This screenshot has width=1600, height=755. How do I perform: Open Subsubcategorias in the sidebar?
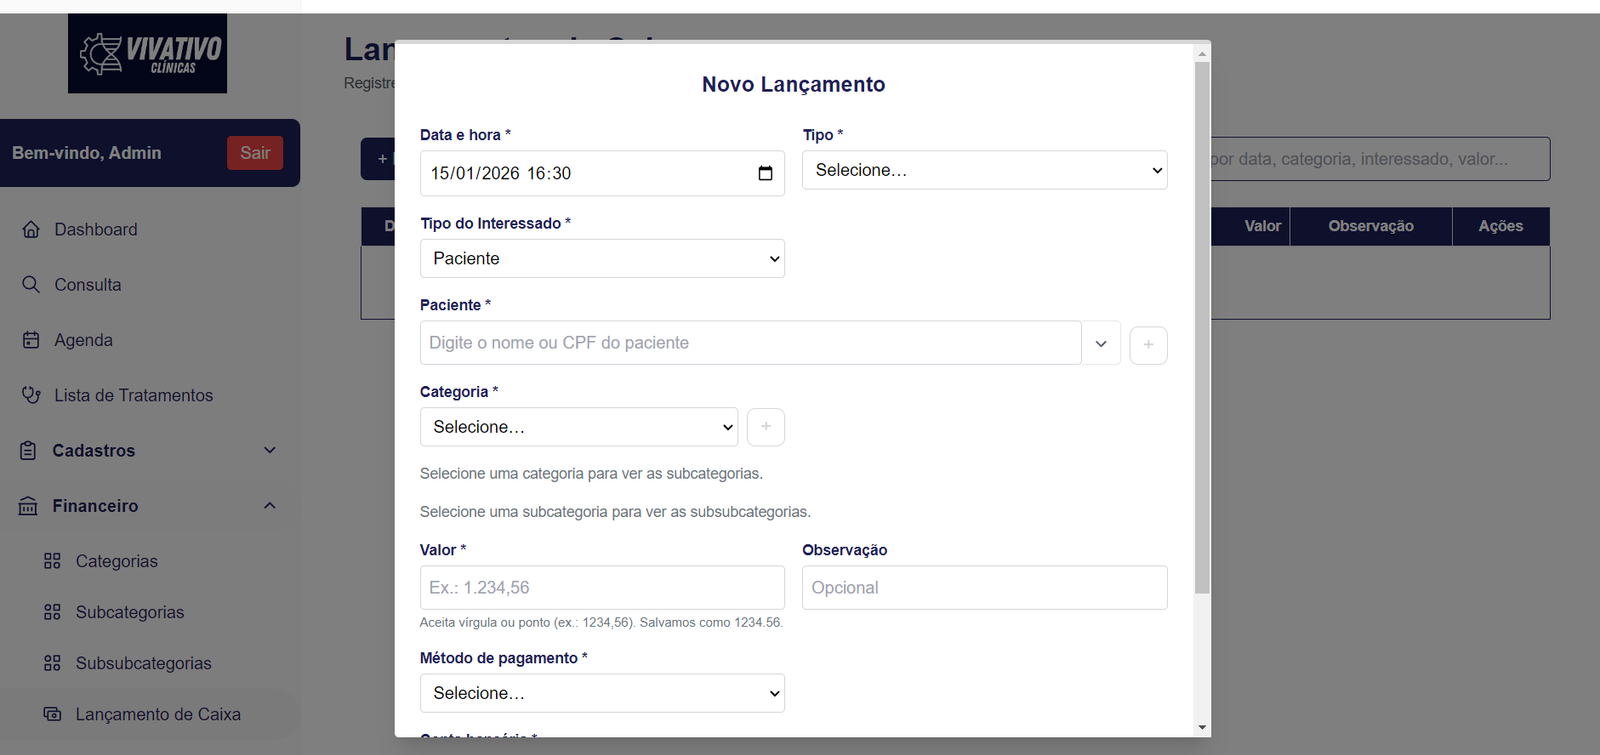click(143, 663)
